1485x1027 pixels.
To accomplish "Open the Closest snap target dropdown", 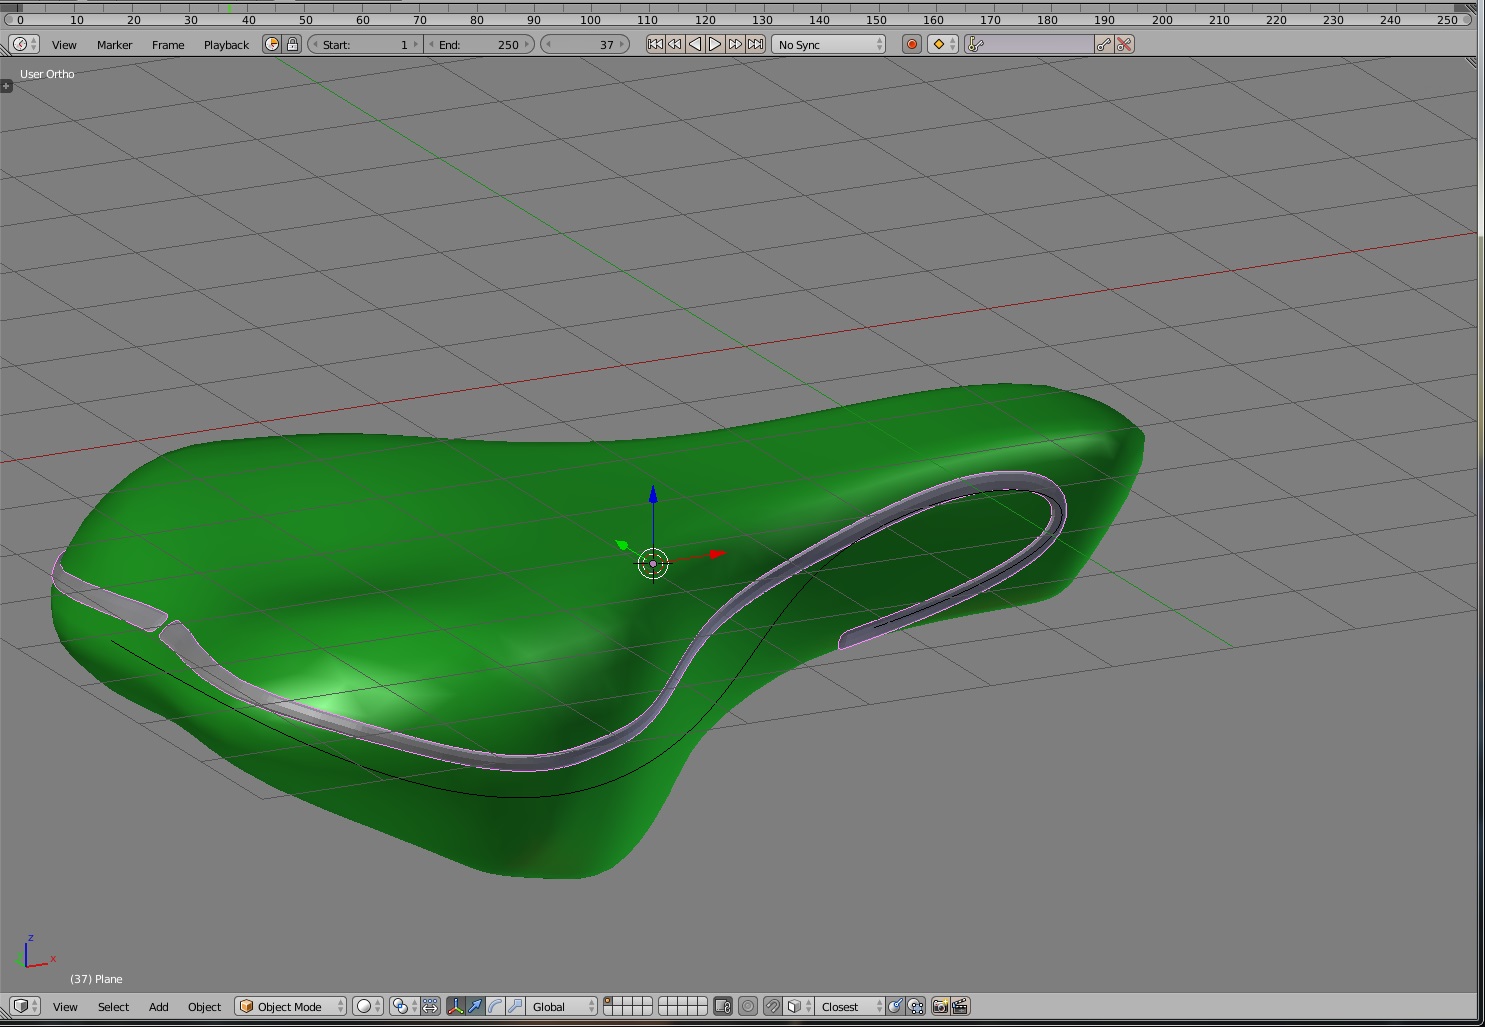I will [850, 1006].
